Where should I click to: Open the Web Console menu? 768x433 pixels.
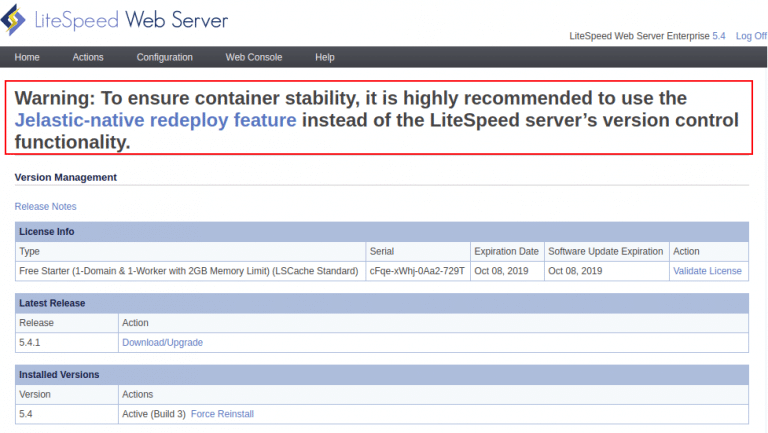coord(254,57)
